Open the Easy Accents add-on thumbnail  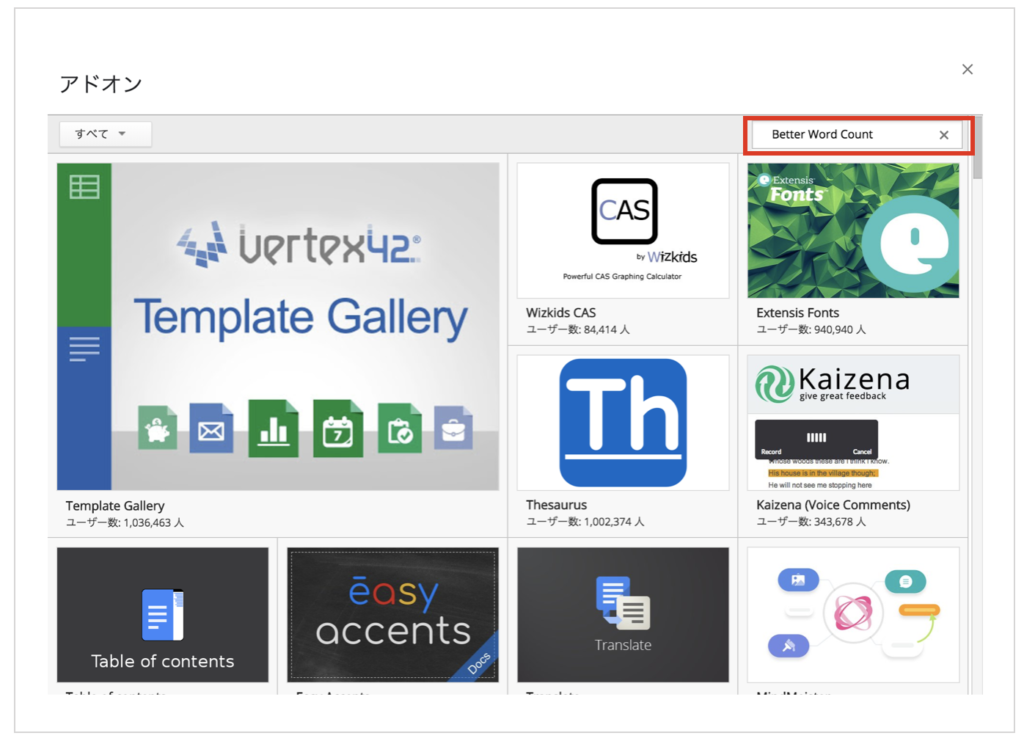pos(392,615)
